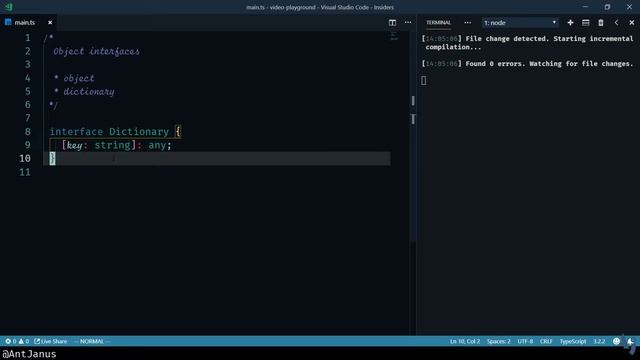Click the '-- NORMAL --' vim mode indicator
The width and height of the screenshot is (640, 360).
coord(92,341)
